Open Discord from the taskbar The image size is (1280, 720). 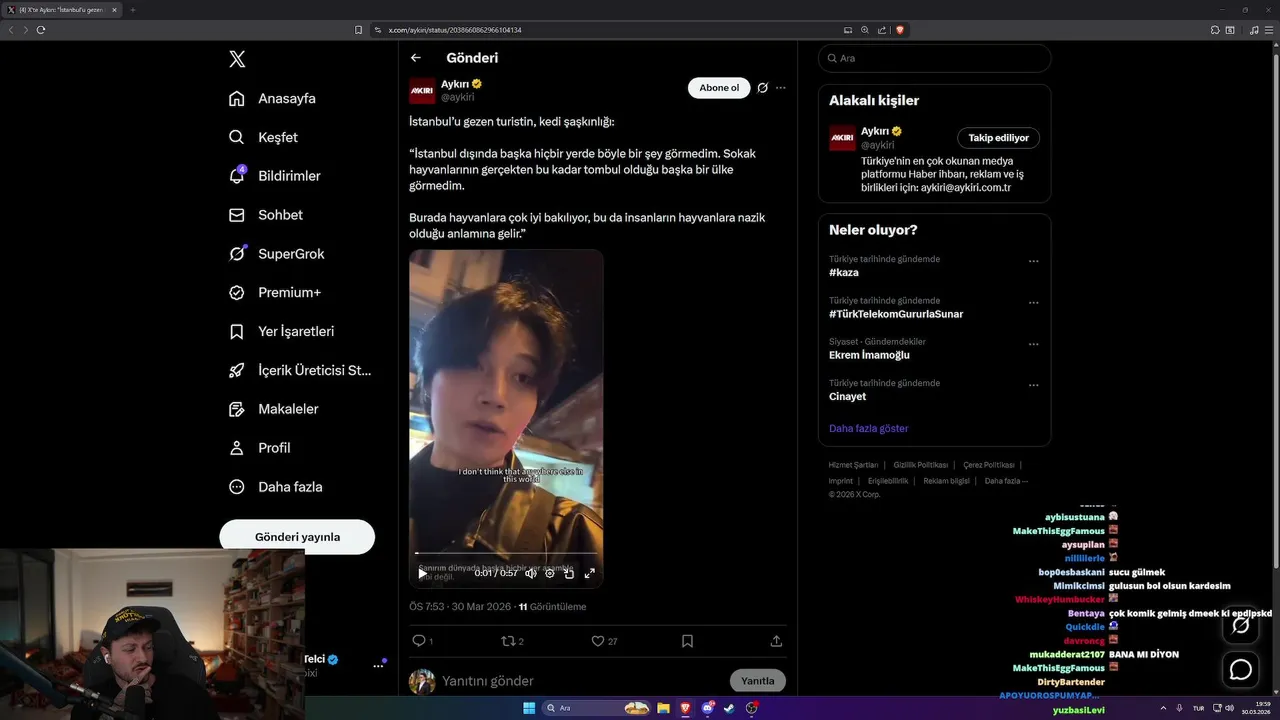tap(707, 708)
